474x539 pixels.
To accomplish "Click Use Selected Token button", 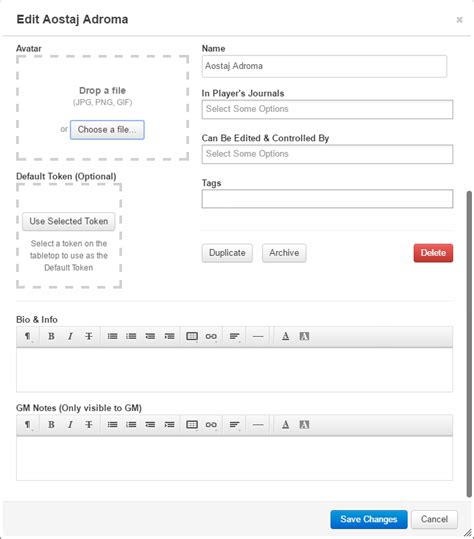I will pos(69,221).
